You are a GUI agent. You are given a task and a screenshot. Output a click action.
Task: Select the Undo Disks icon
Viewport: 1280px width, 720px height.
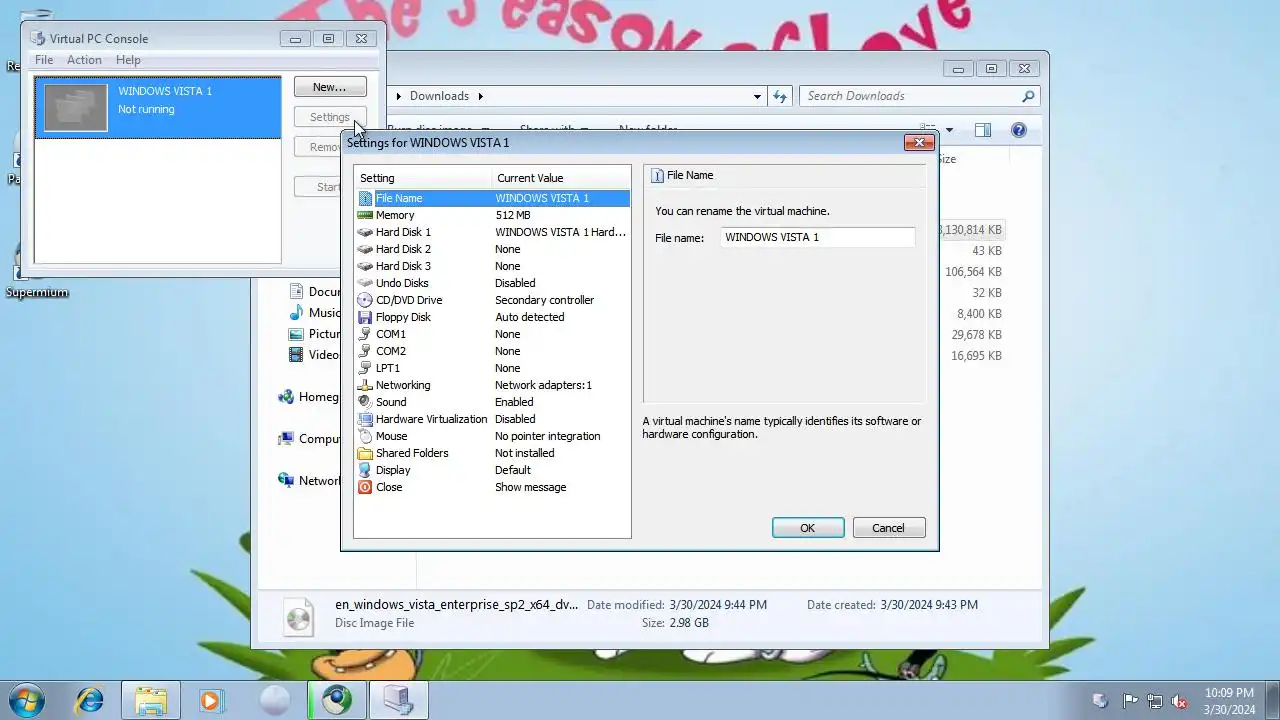[x=365, y=283]
